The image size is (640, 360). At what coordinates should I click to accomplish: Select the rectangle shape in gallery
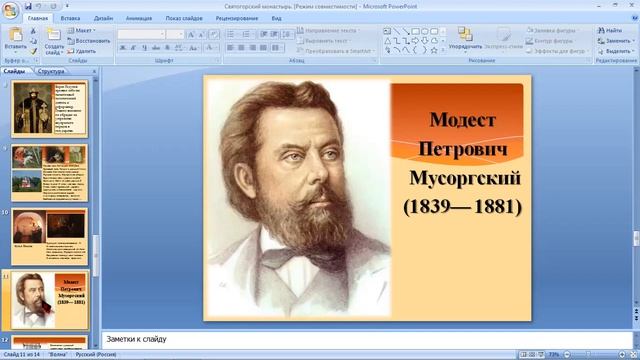tap(416, 31)
